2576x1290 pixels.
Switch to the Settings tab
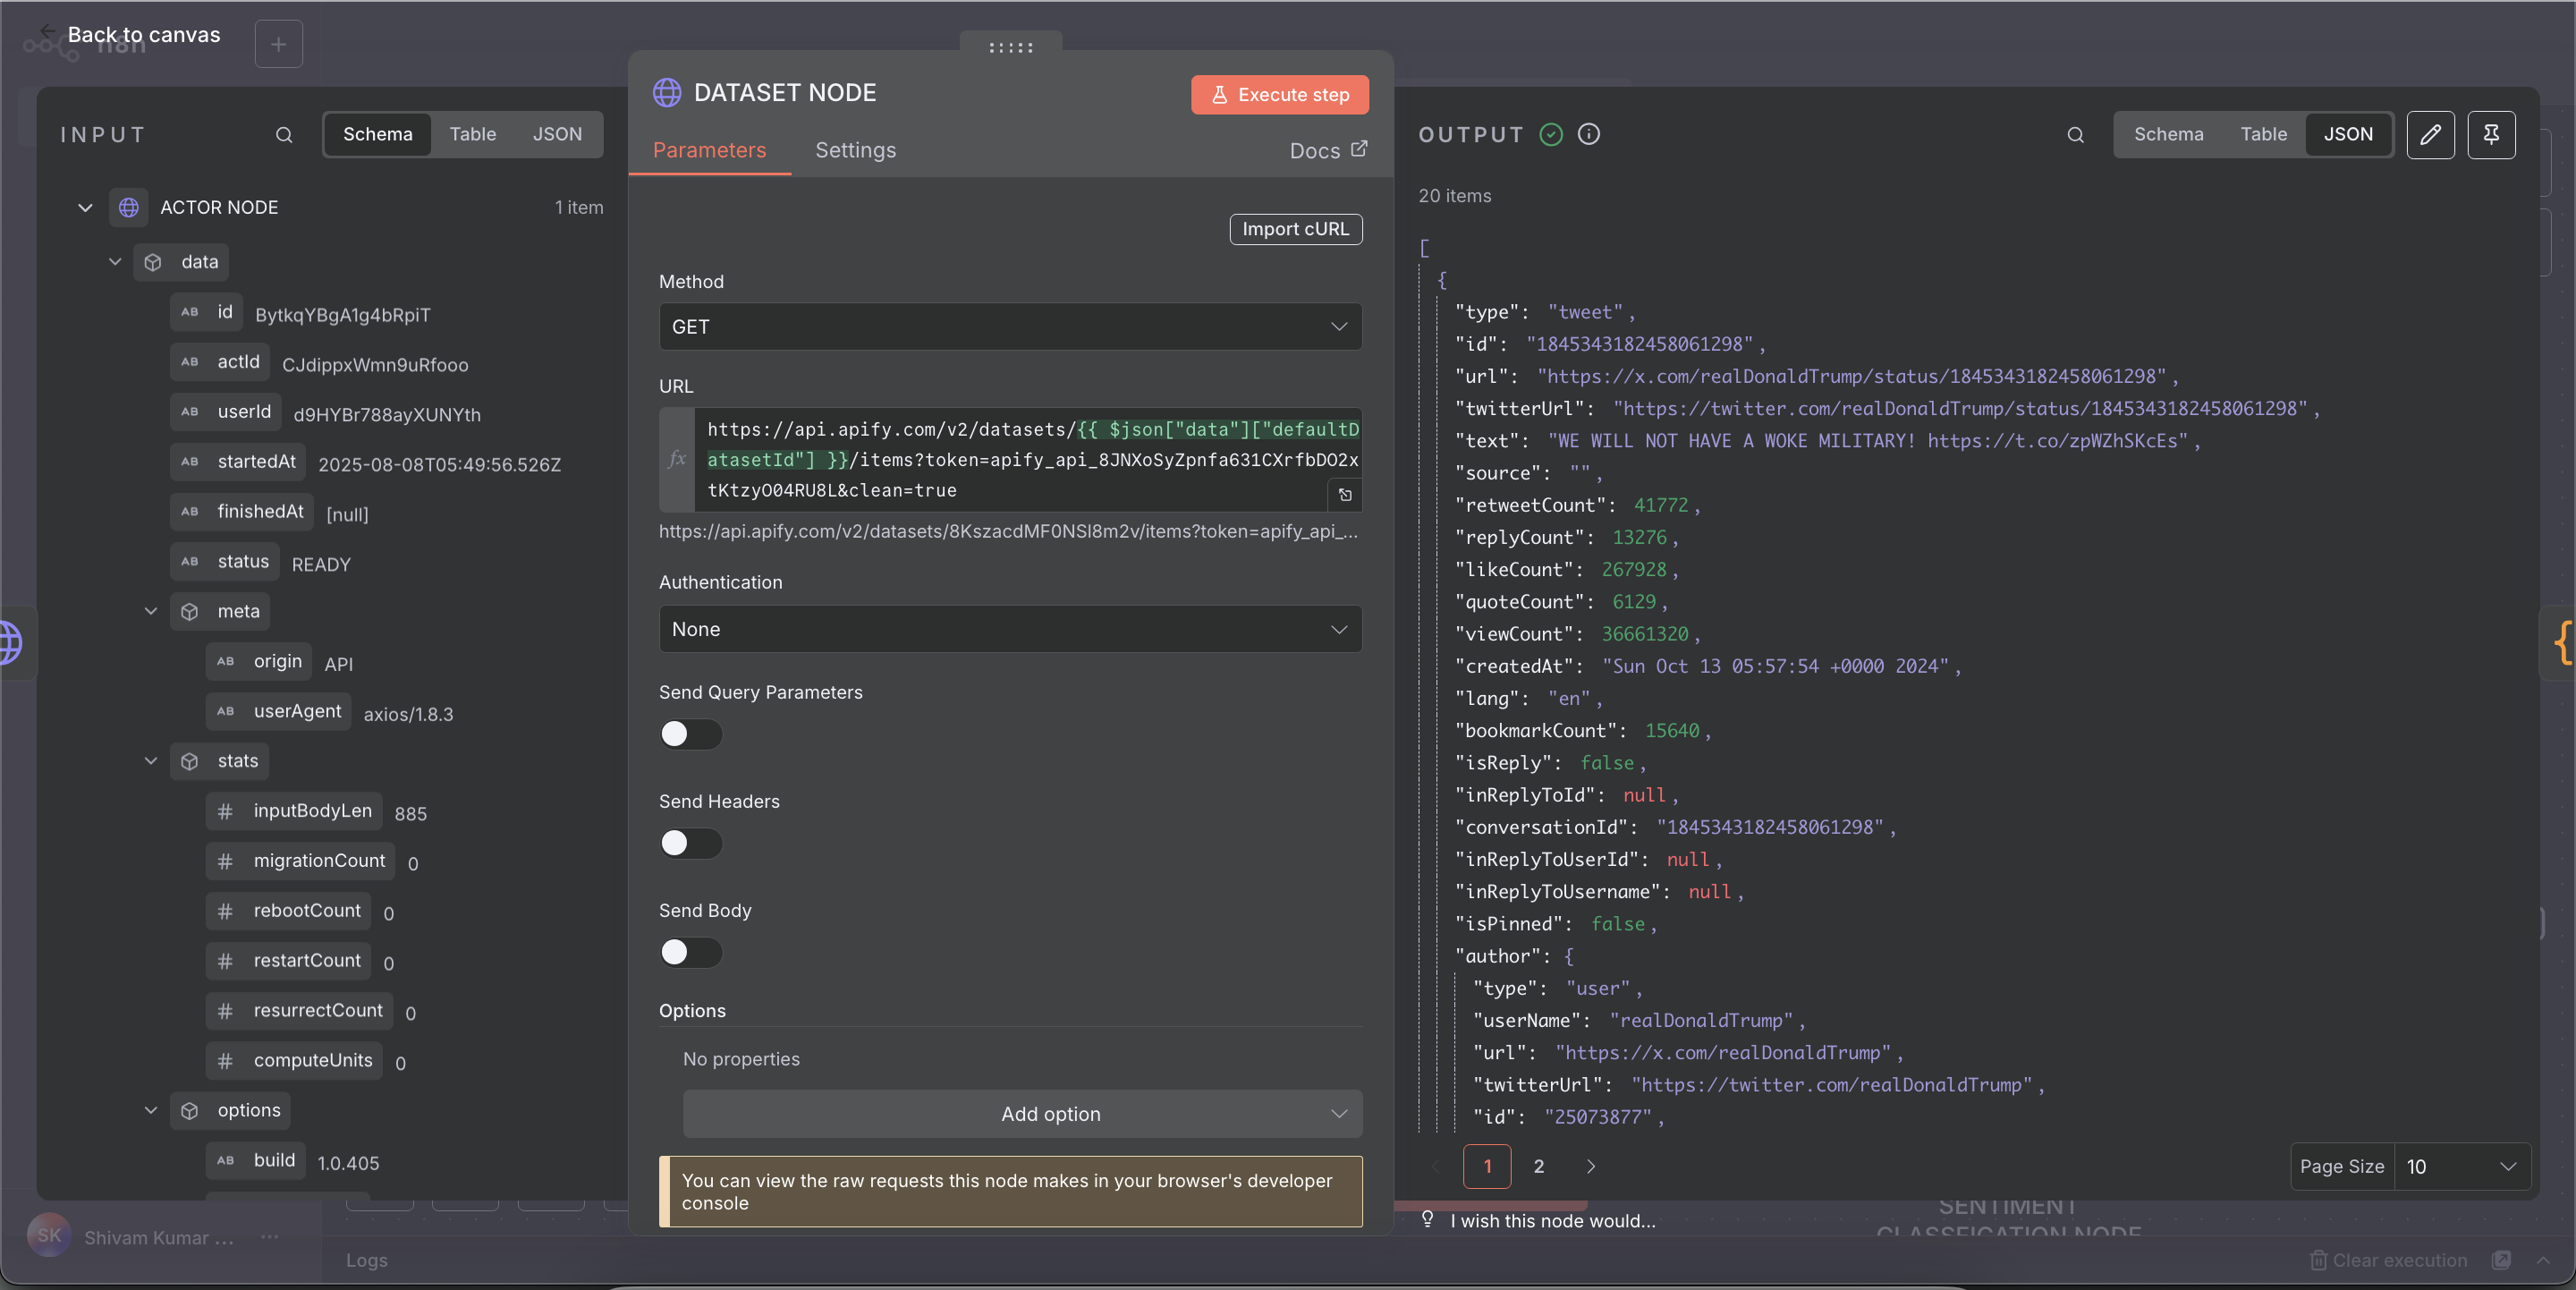point(855,150)
